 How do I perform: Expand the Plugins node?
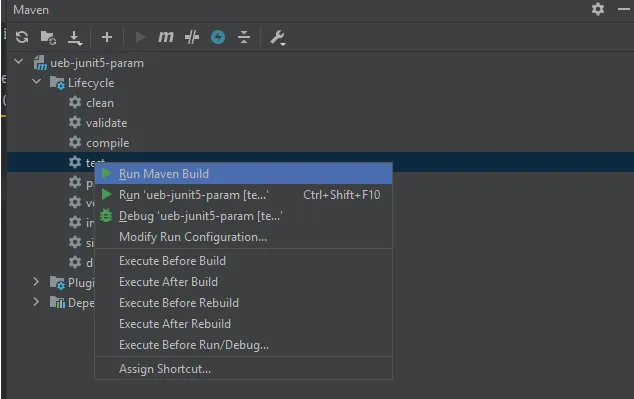pyautogui.click(x=36, y=281)
